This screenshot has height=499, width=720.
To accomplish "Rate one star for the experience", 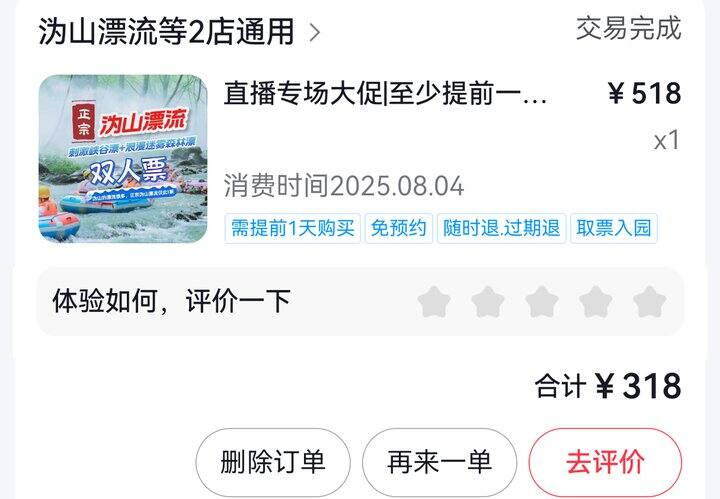I will tap(434, 302).
